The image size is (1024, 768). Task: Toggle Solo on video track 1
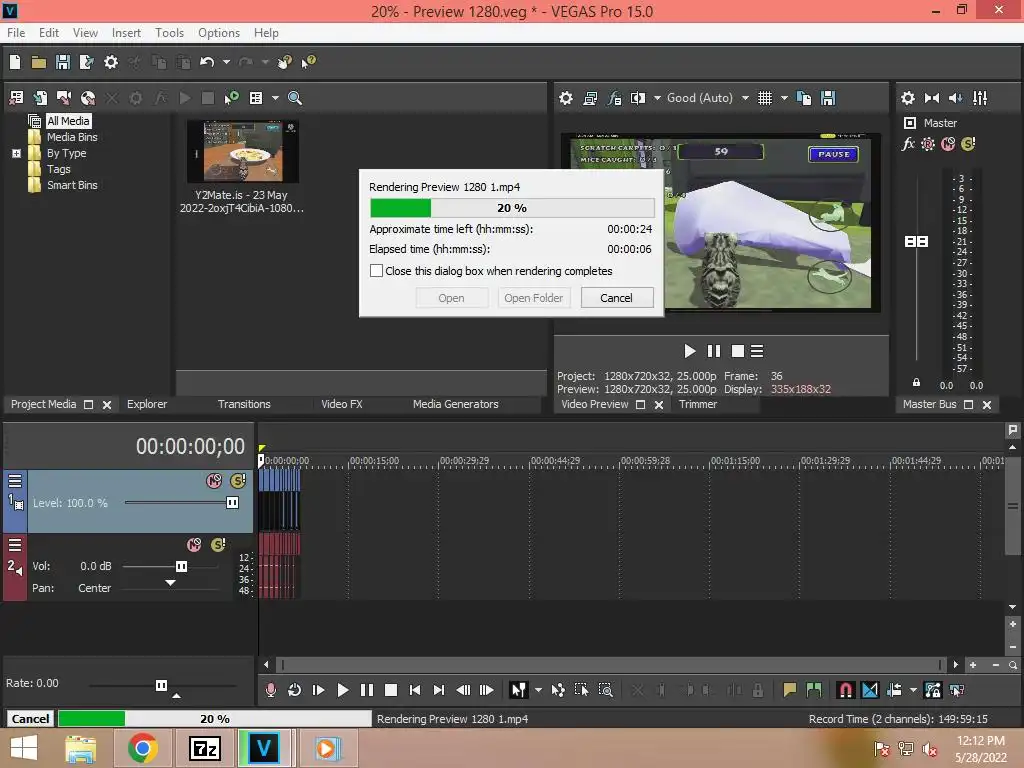[x=238, y=481]
